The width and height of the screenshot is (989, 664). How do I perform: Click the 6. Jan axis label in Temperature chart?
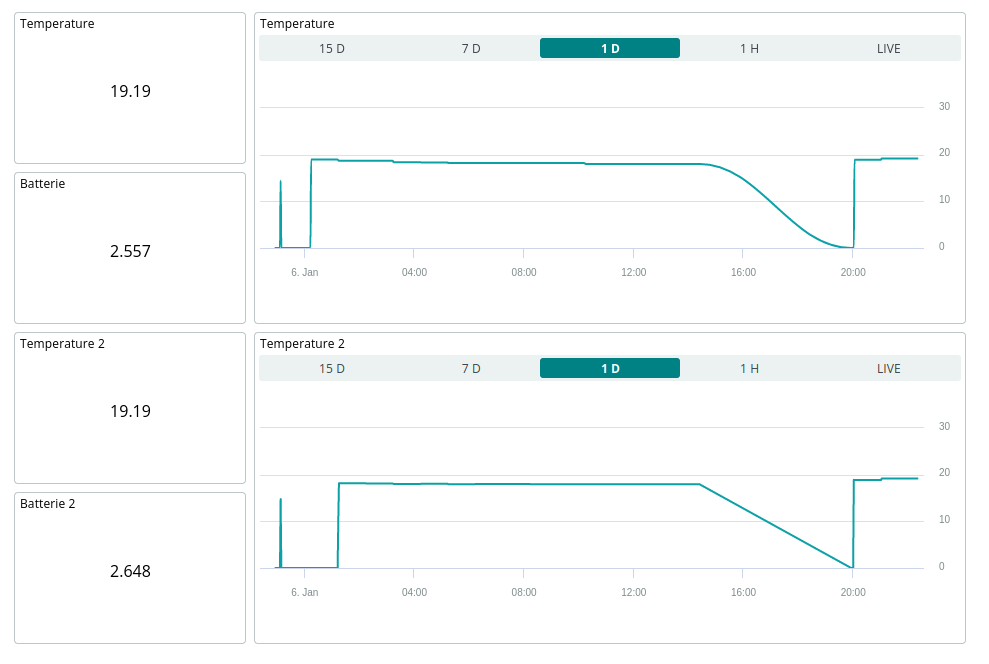pyautogui.click(x=305, y=272)
